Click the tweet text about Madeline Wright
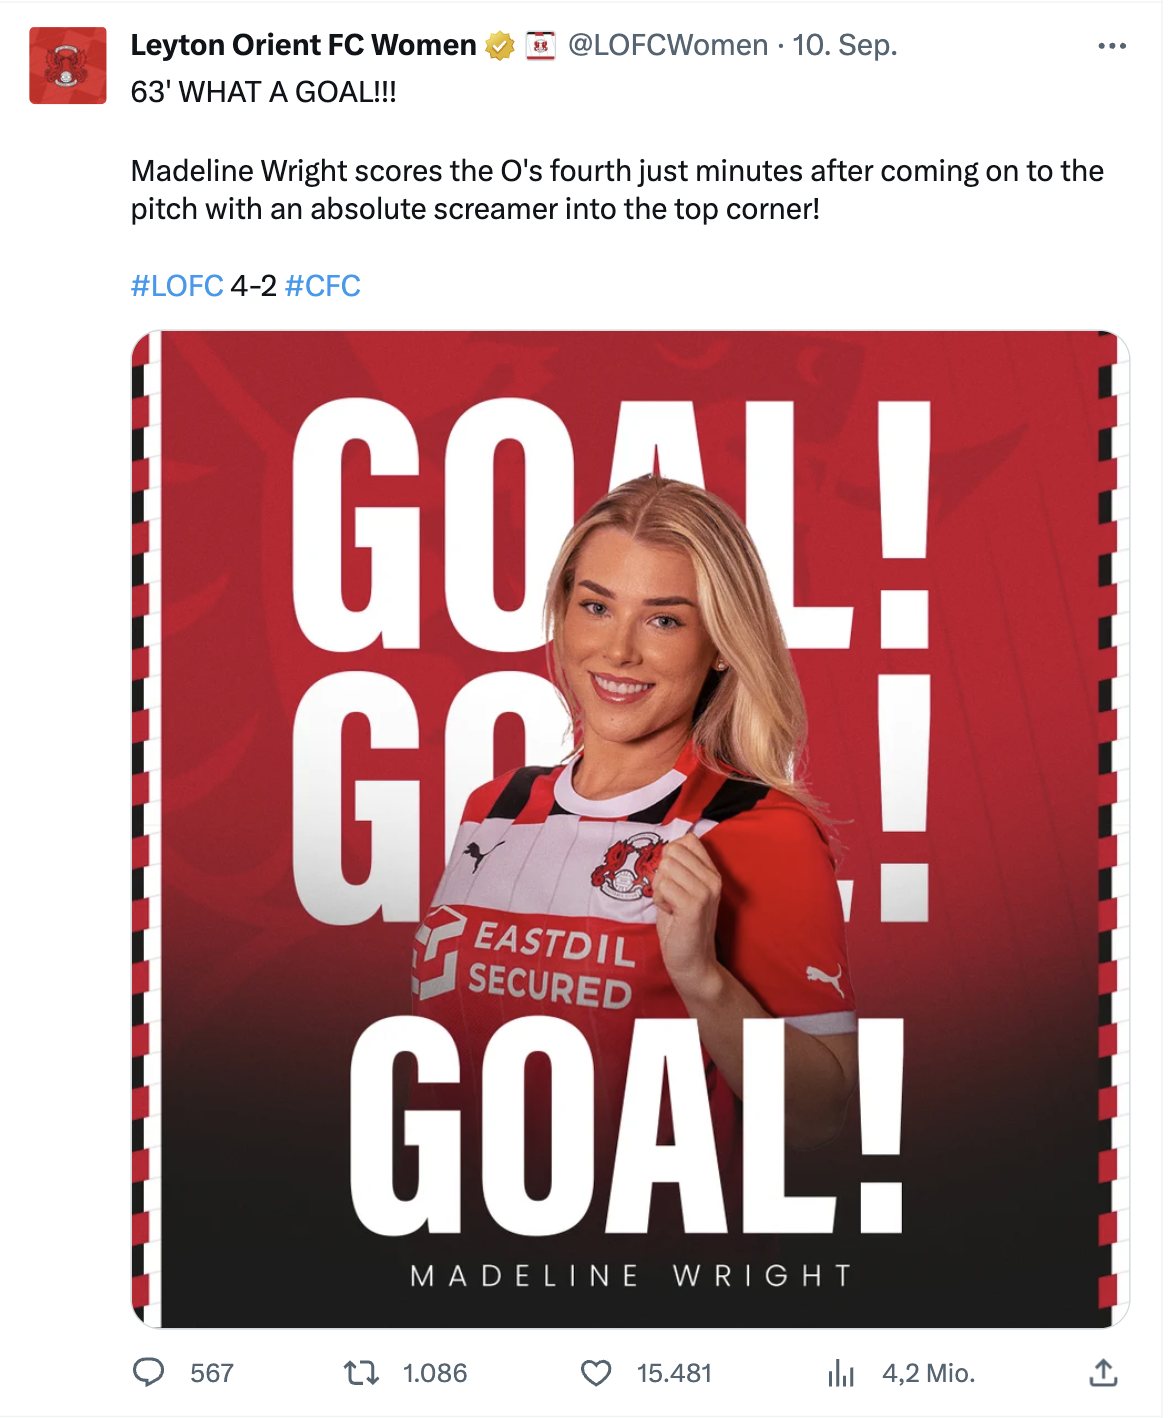Image resolution: width=1168 pixels, height=1418 pixels. [617, 190]
